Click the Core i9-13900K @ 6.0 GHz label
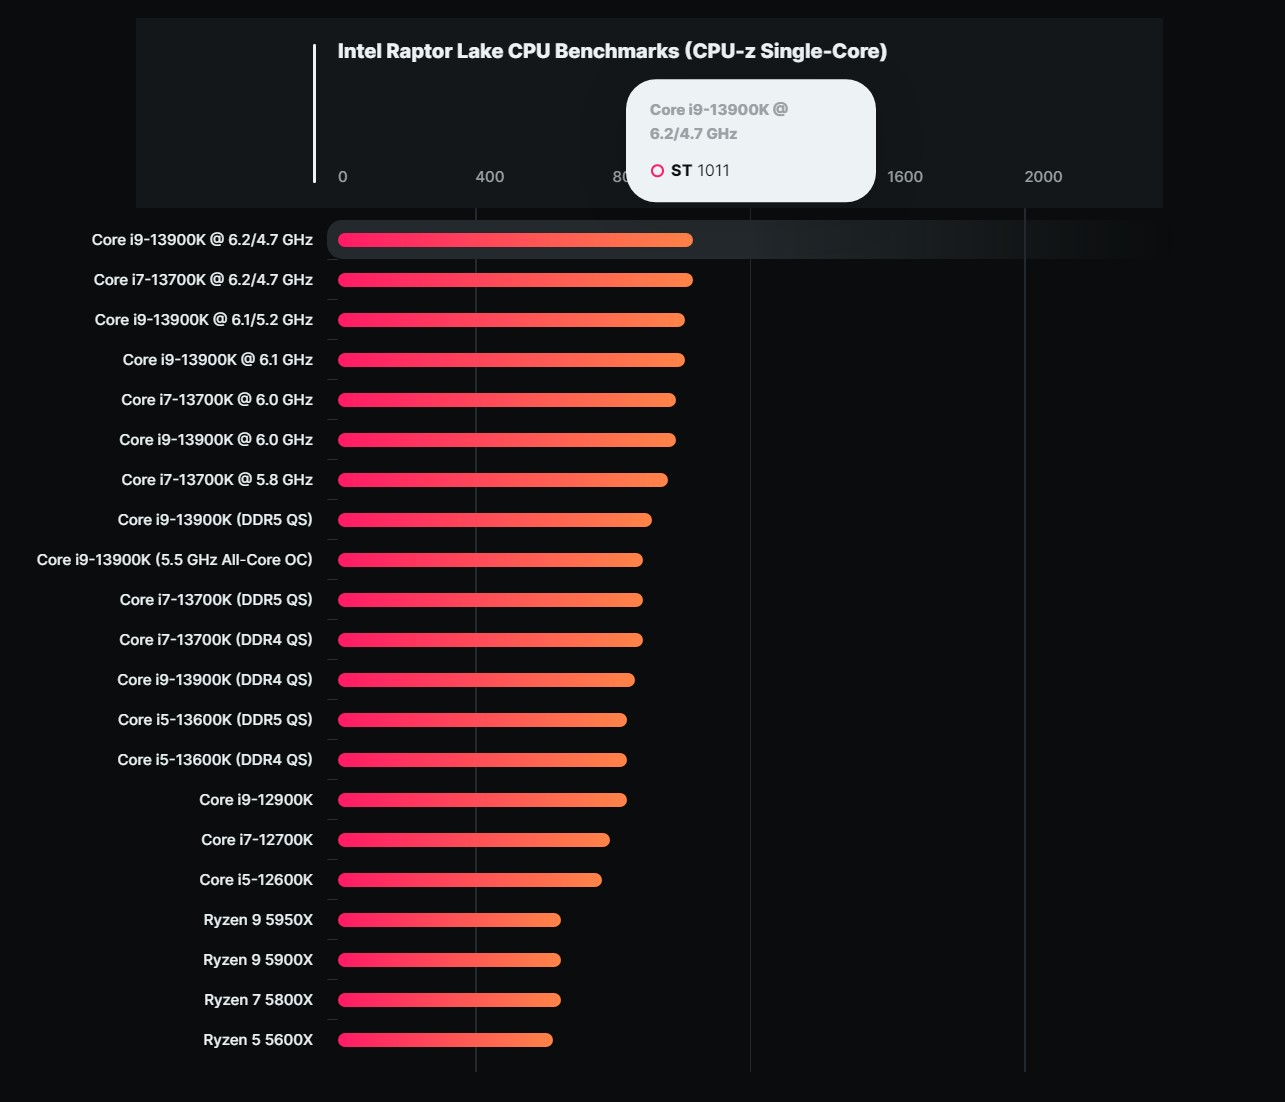Screen dimensions: 1285x1102 click(x=216, y=440)
